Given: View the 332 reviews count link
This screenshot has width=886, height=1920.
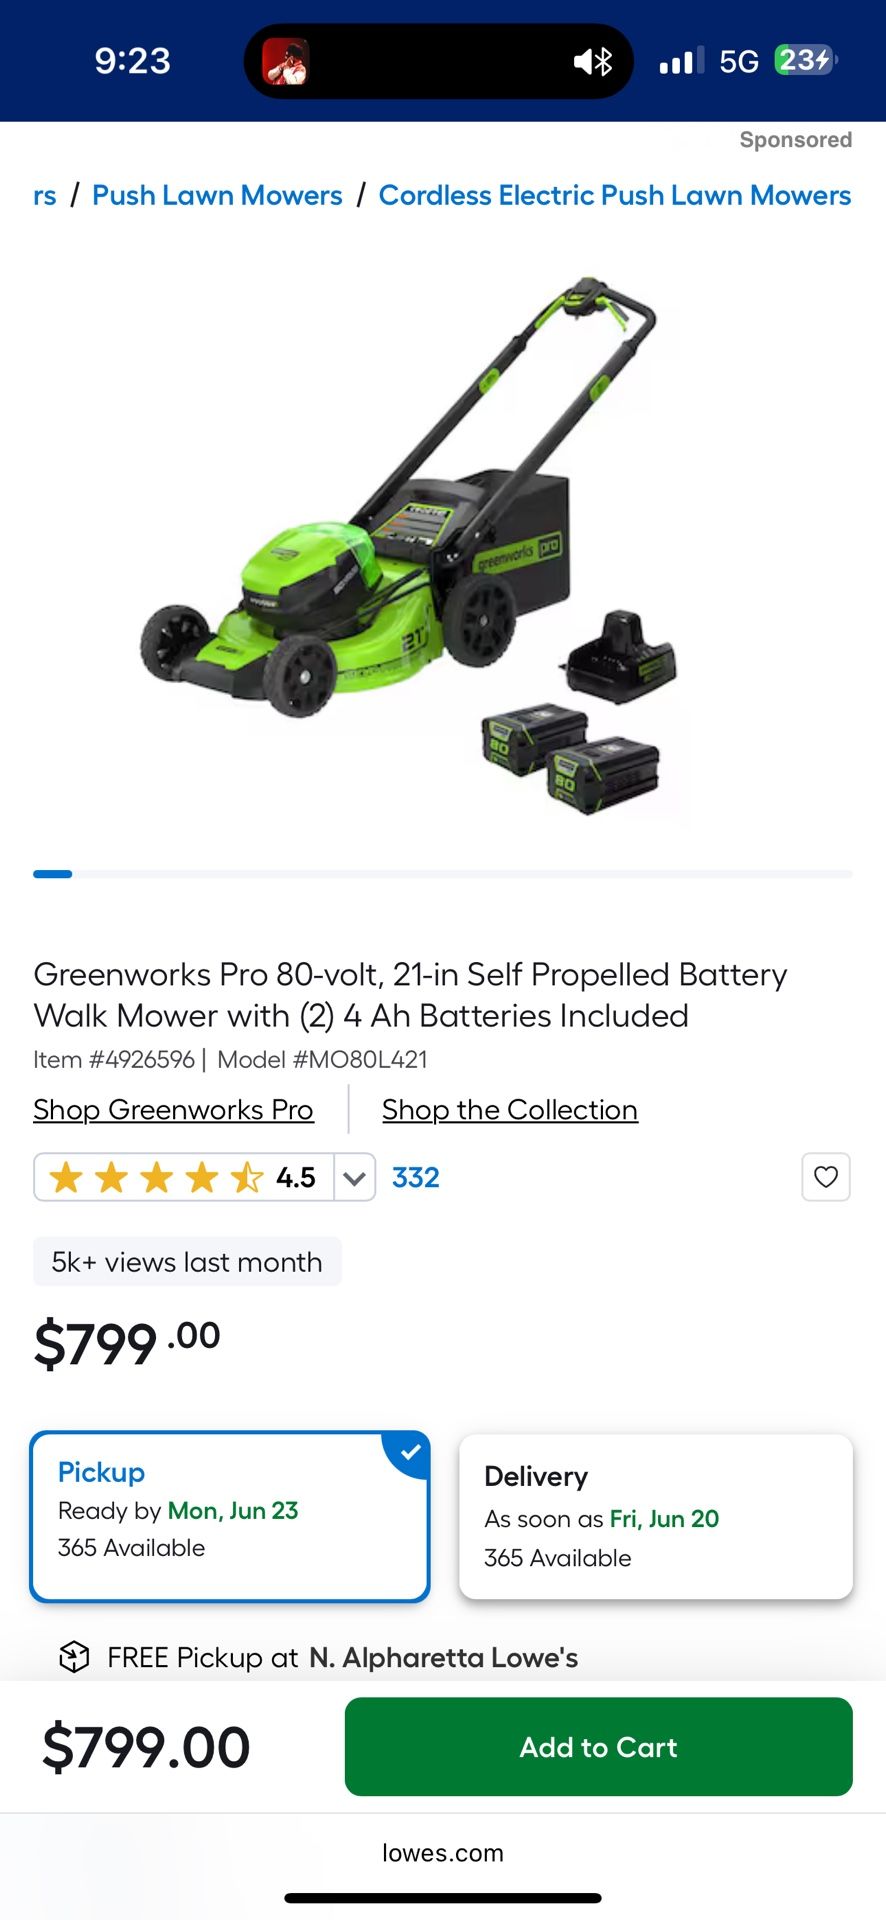Looking at the screenshot, I should [416, 1177].
